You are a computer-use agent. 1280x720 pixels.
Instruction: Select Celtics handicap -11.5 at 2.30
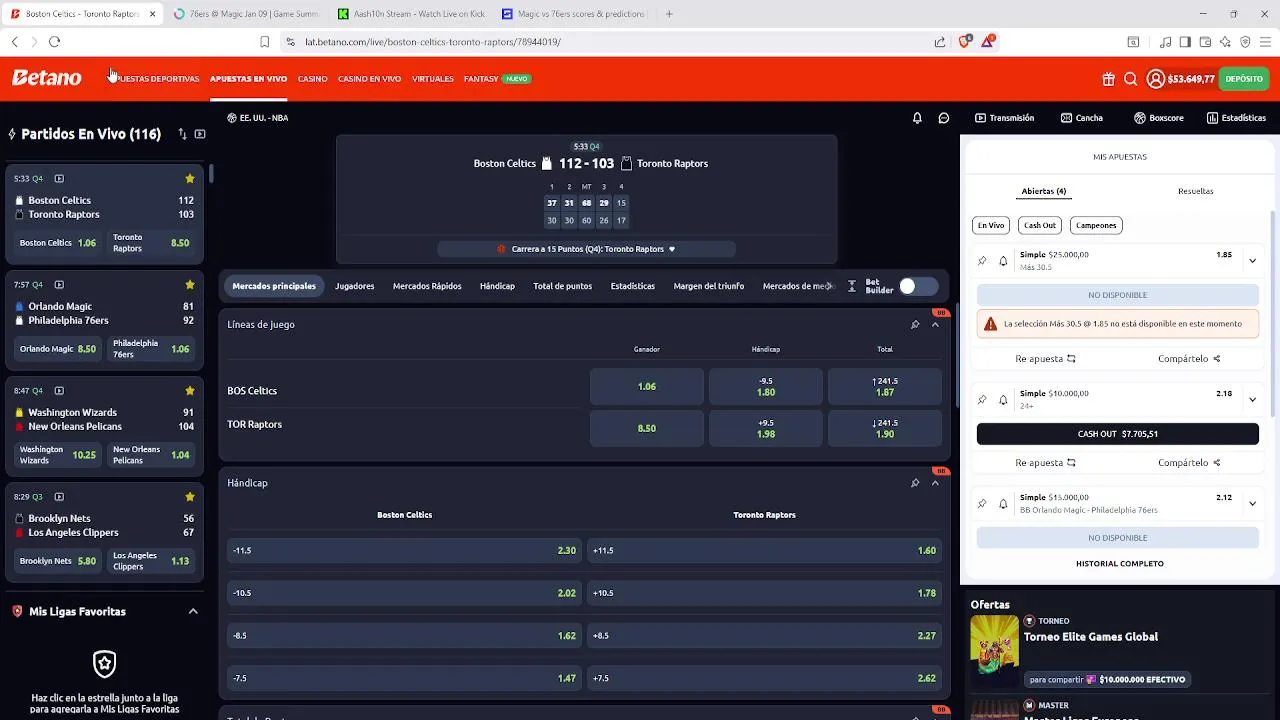[x=404, y=551]
